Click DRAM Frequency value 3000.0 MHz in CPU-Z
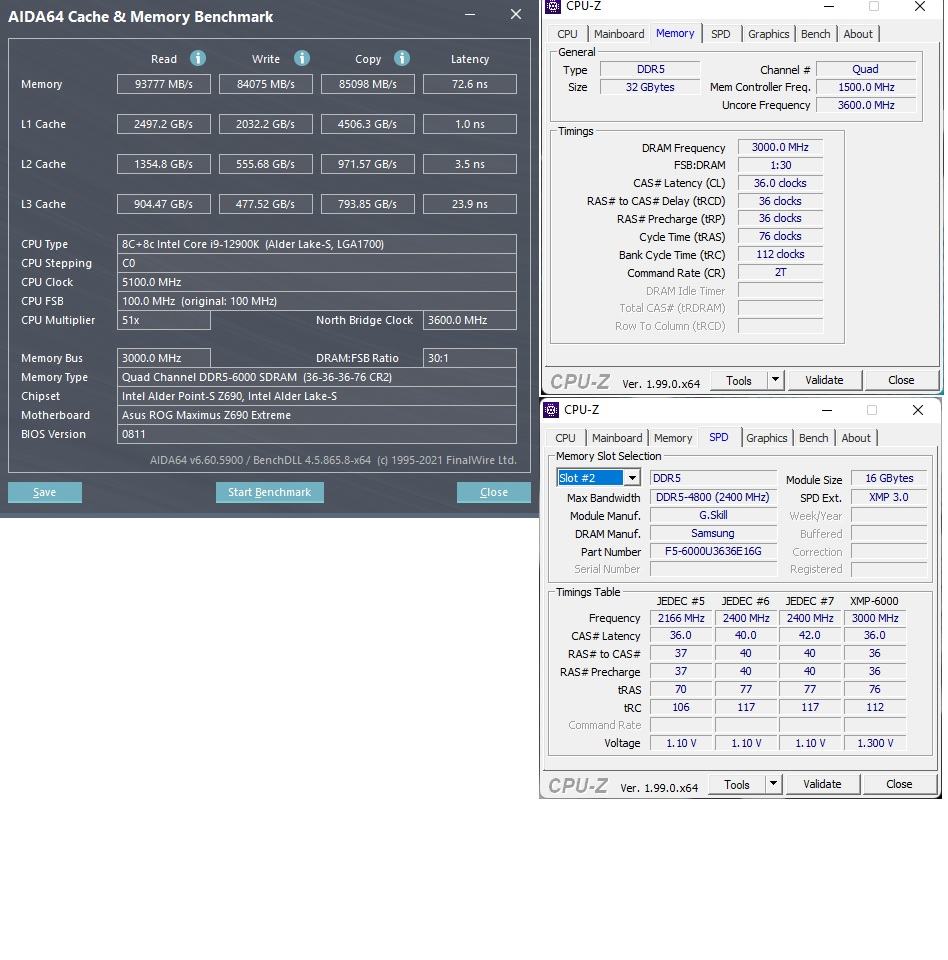This screenshot has height=960, width=948. tap(780, 147)
